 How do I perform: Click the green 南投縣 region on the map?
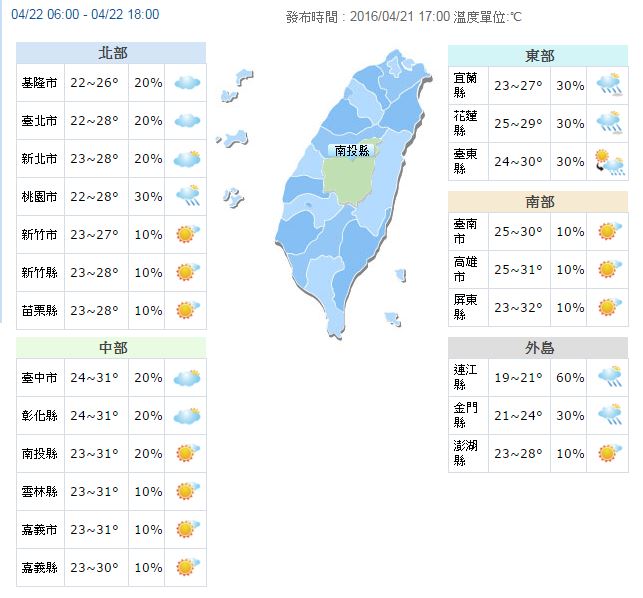click(347, 180)
